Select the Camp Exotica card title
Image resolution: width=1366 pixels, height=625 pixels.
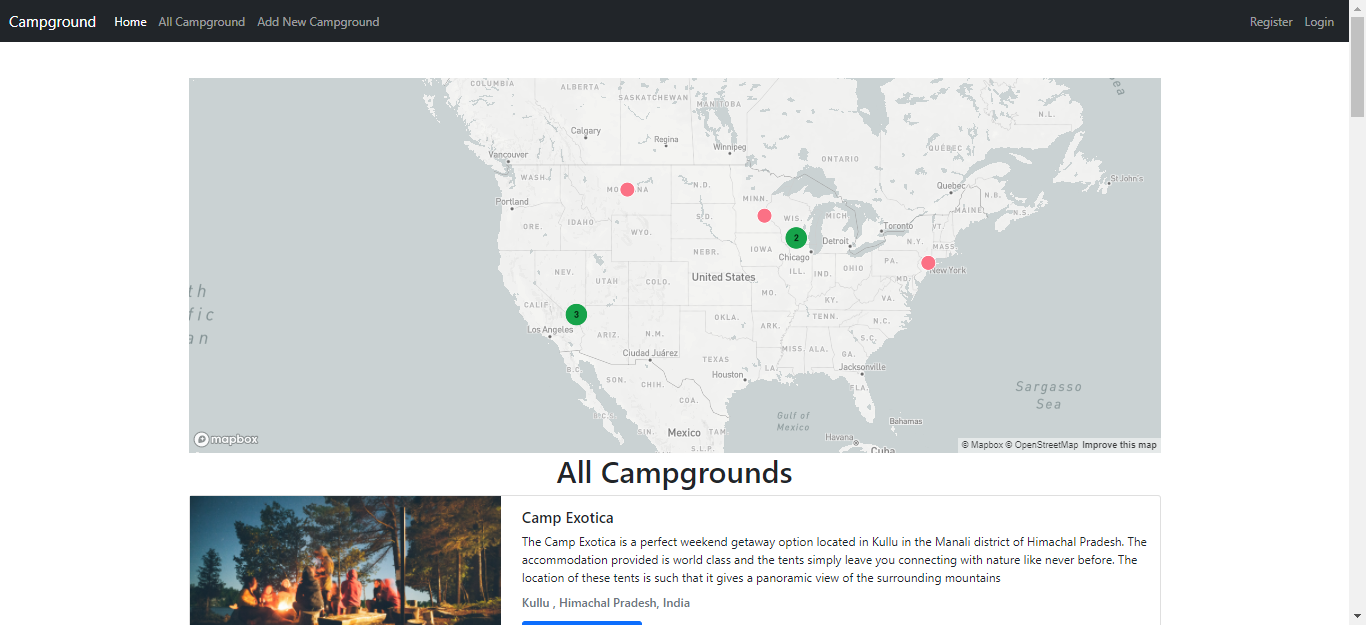(x=567, y=518)
